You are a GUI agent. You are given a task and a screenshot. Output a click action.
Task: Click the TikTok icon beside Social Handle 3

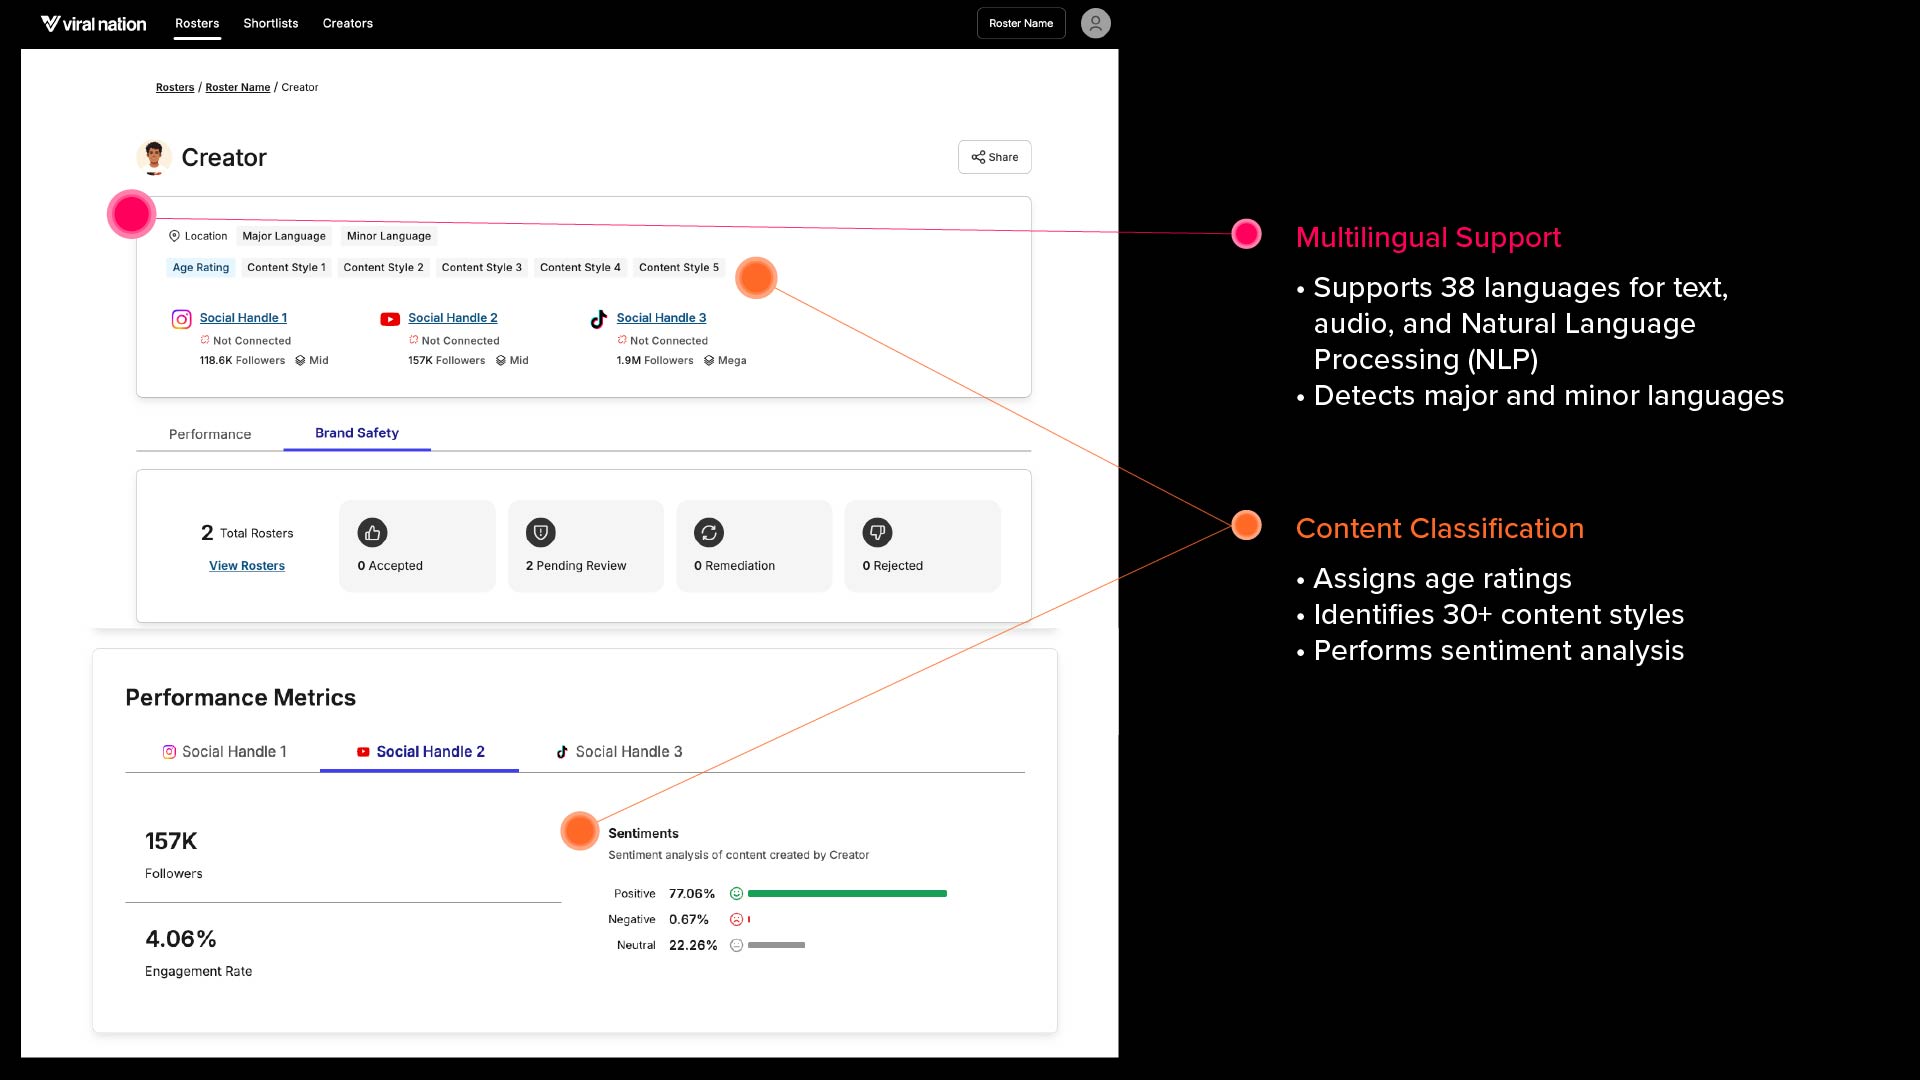[598, 319]
